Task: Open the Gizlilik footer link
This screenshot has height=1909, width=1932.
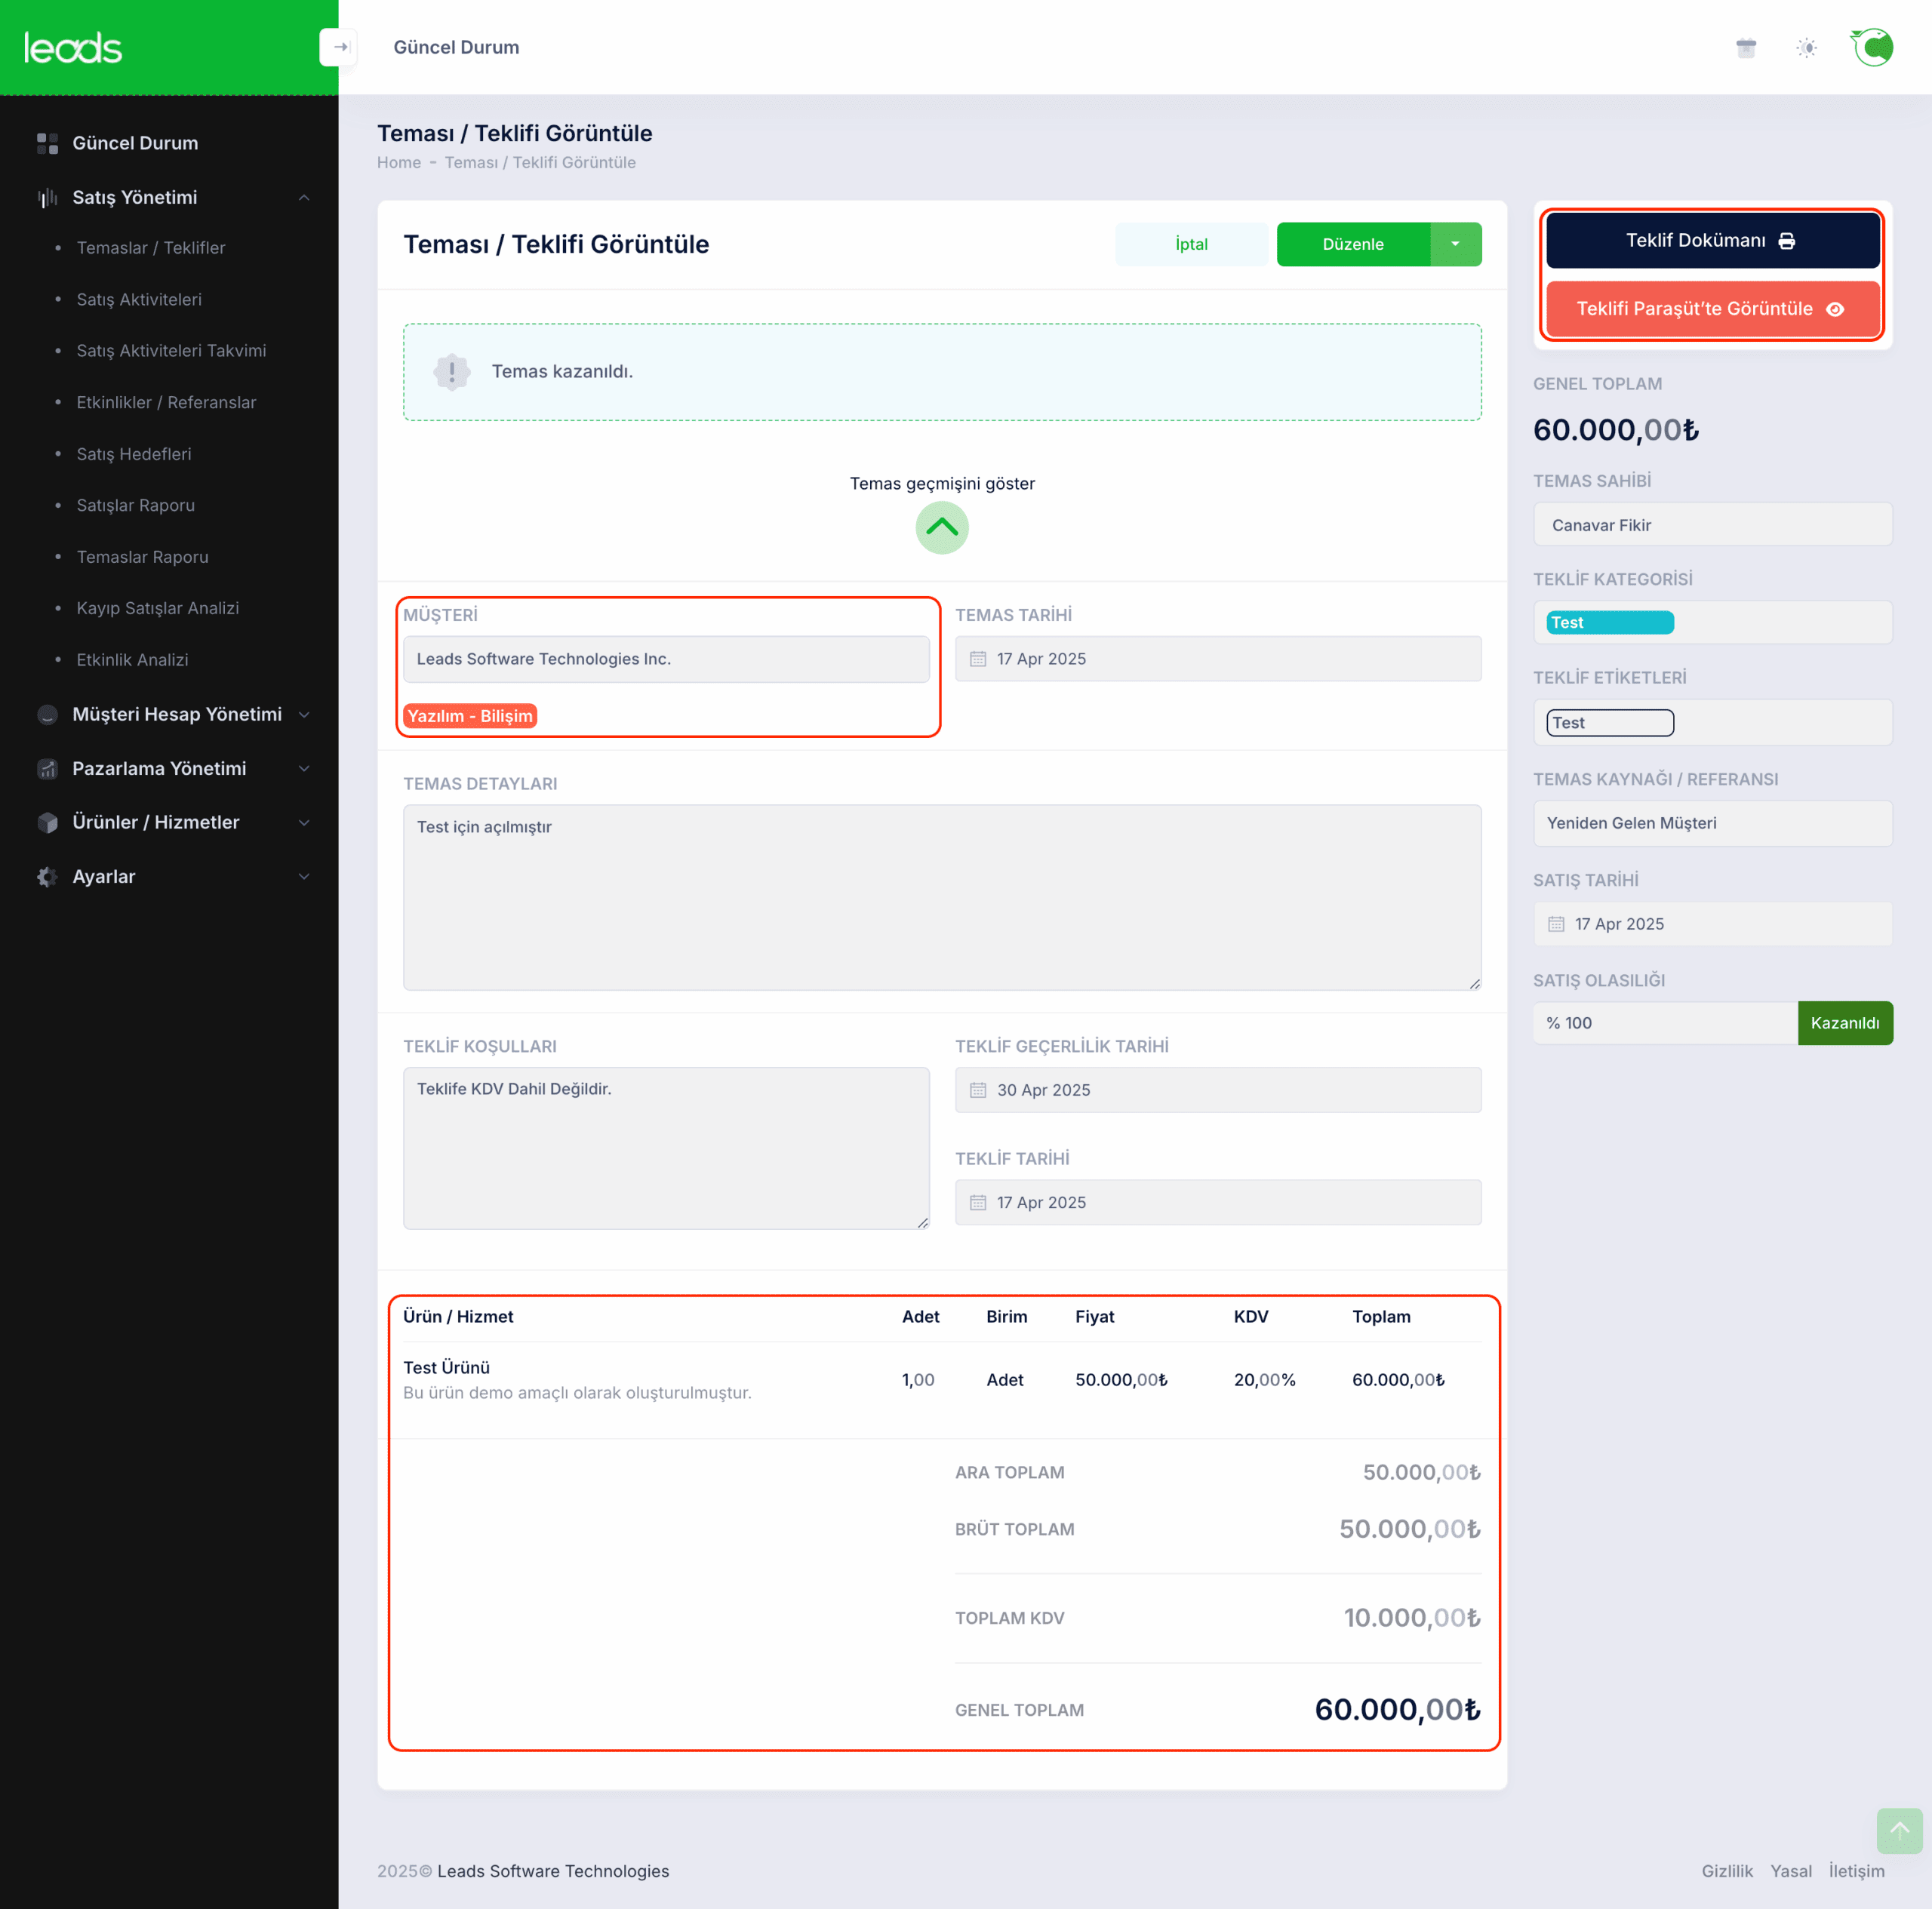Action: tap(1727, 1871)
